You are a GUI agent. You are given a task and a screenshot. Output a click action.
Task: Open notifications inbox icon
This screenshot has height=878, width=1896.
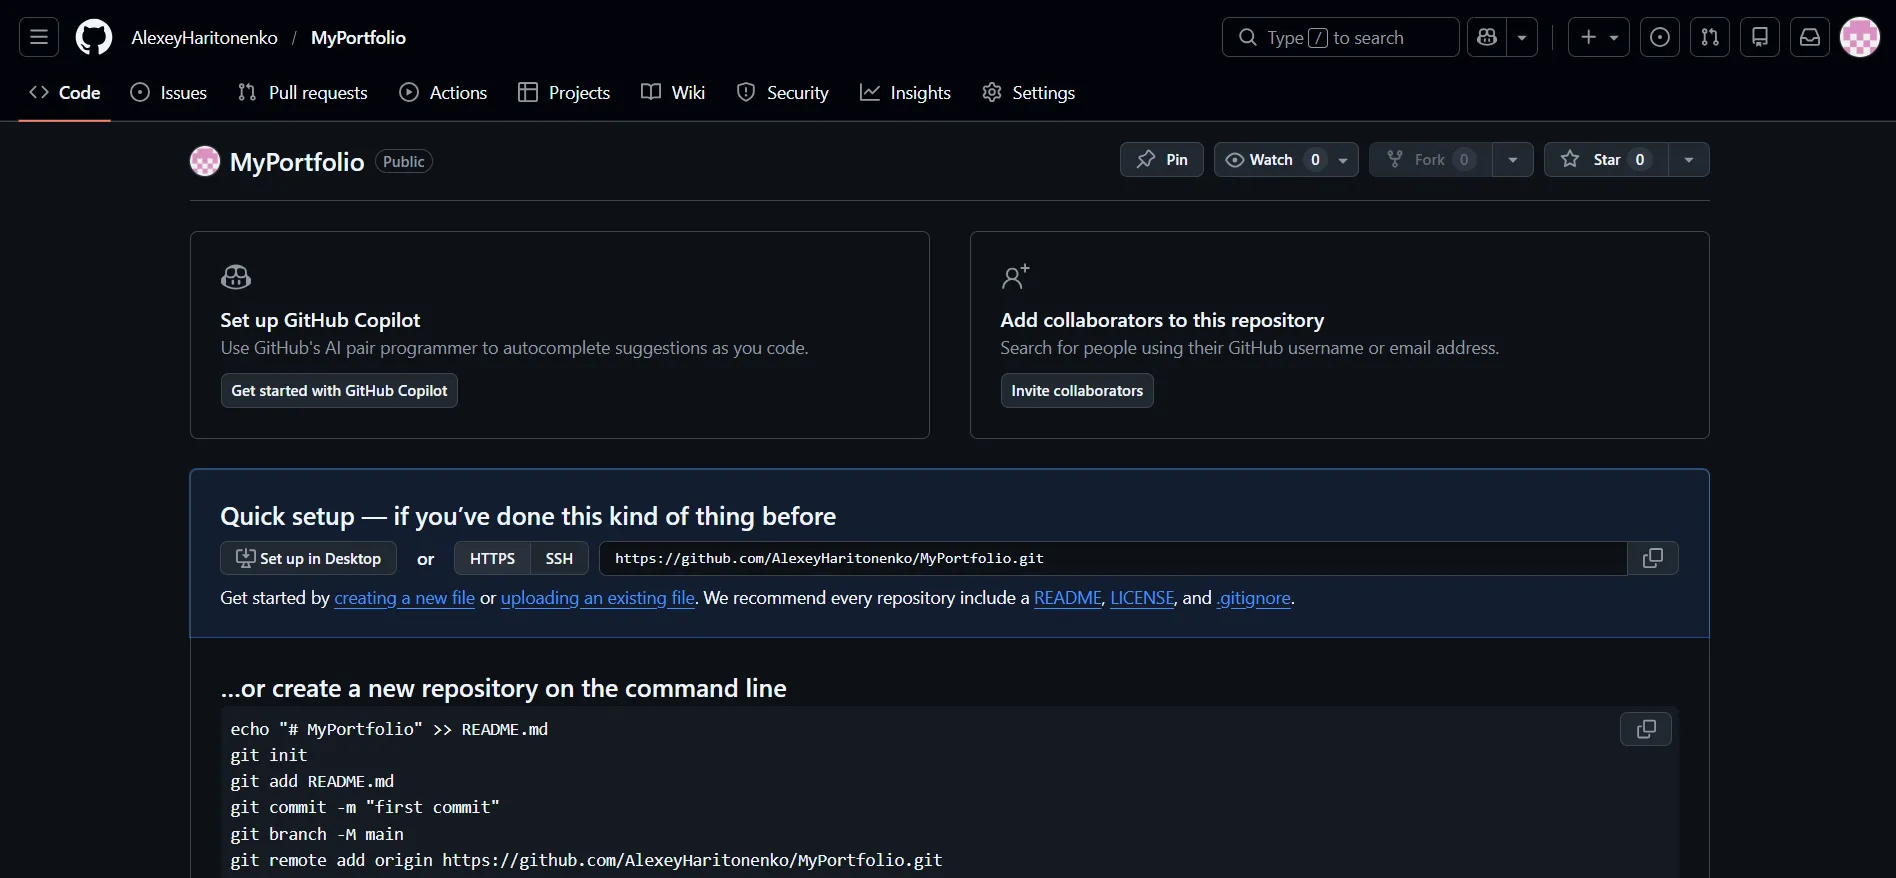pyautogui.click(x=1810, y=37)
